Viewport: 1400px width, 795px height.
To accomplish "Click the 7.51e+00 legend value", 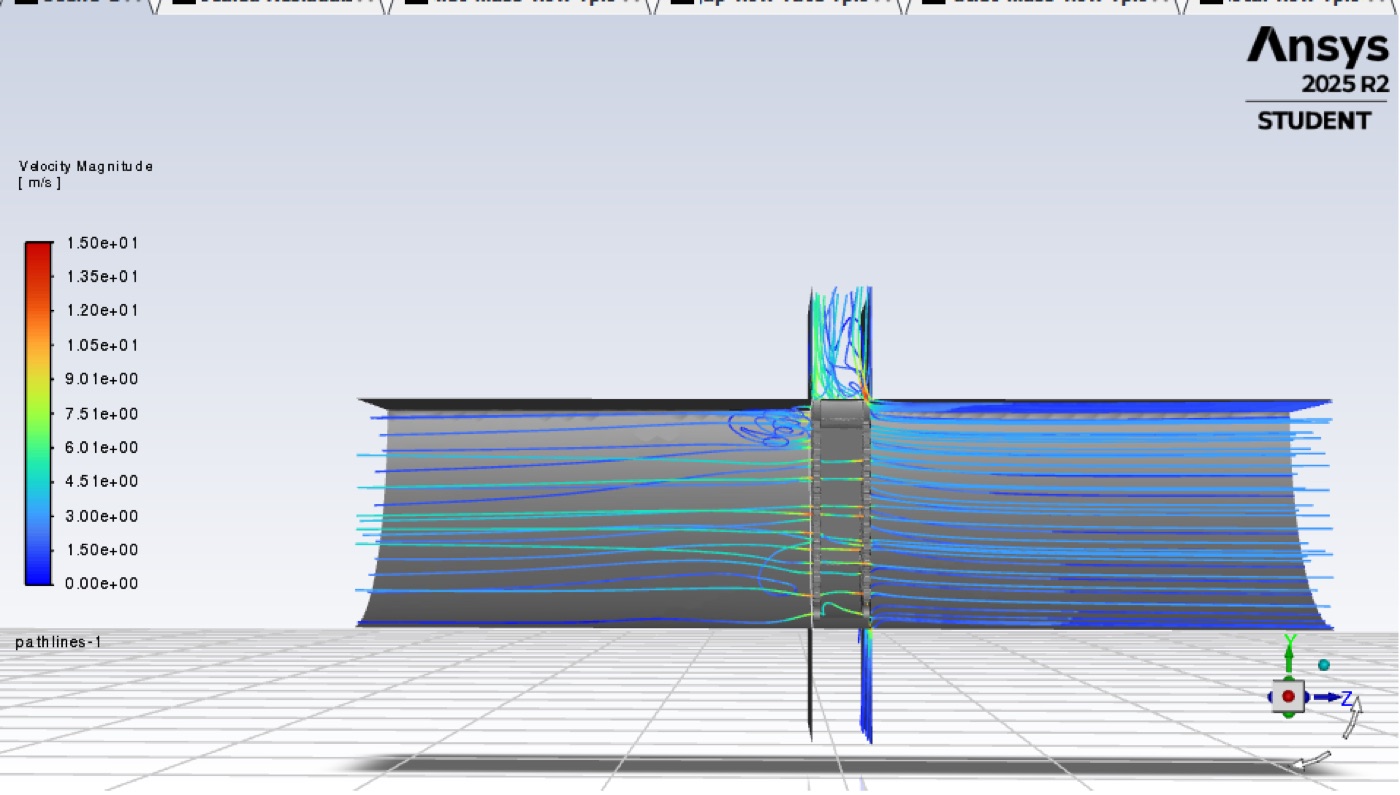I will coord(102,414).
